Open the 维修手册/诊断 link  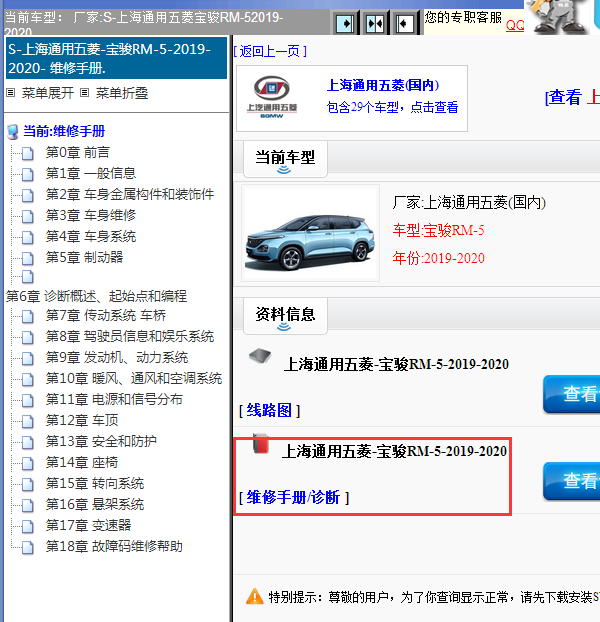tap(294, 497)
